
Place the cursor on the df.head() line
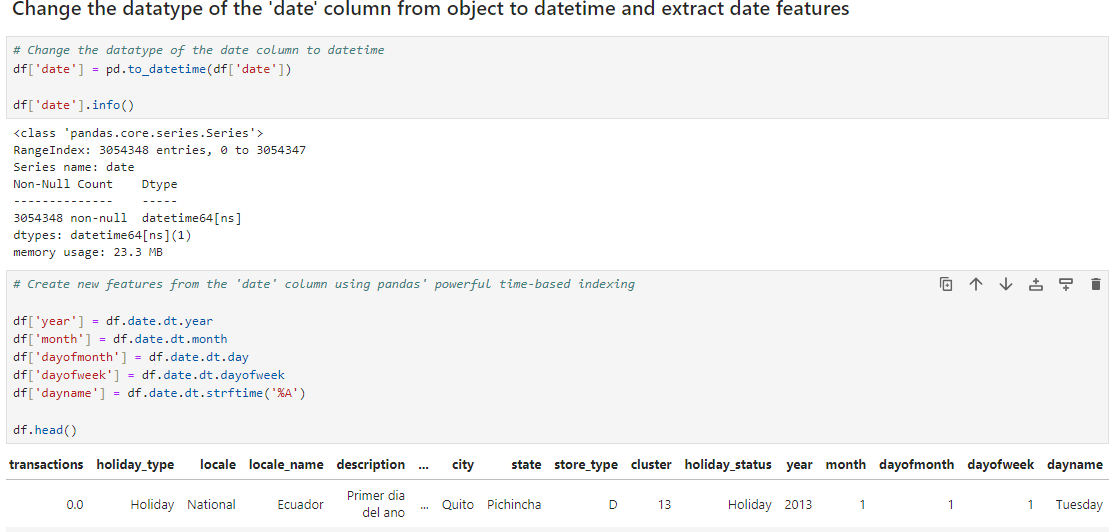(44, 430)
